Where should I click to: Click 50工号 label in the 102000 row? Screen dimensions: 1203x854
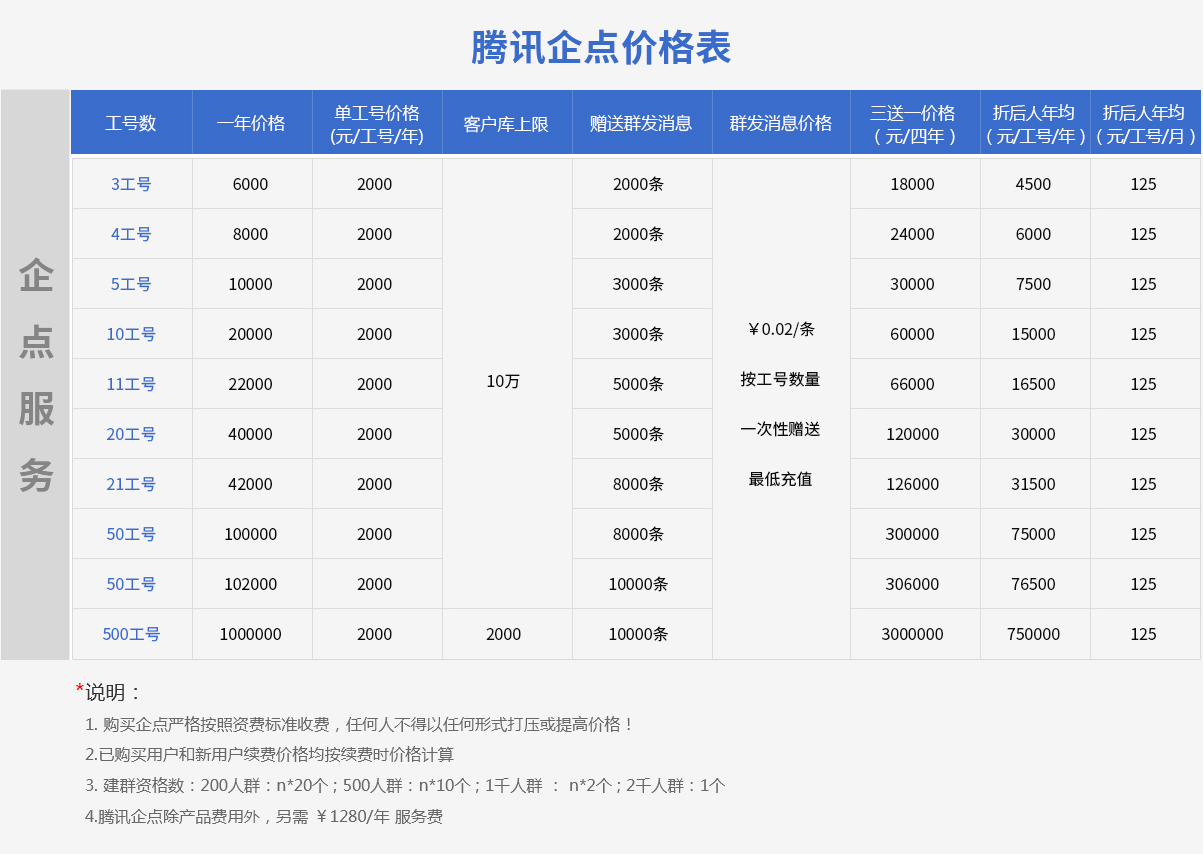coord(131,584)
